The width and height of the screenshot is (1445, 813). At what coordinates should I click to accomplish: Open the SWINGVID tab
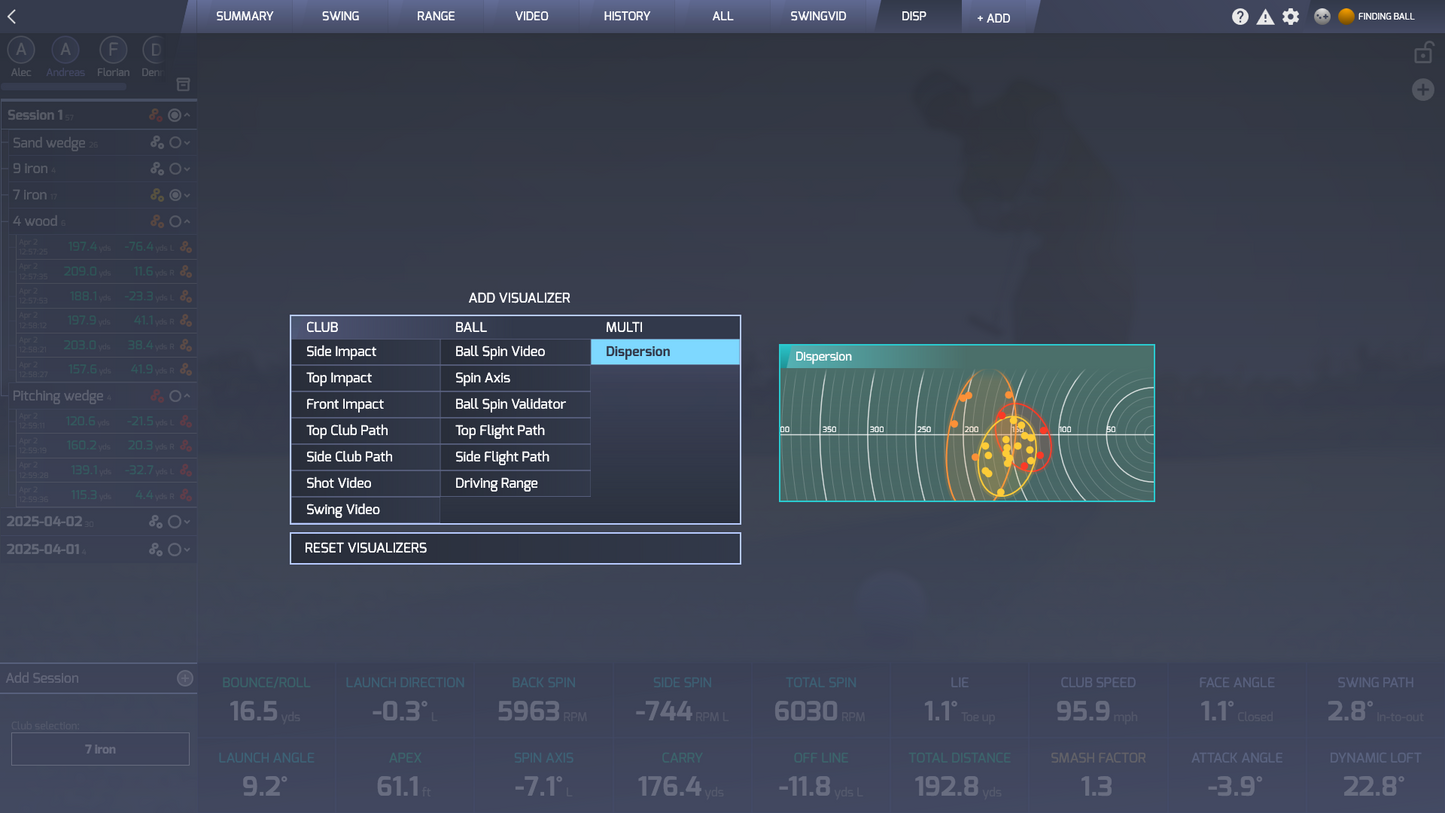click(820, 16)
